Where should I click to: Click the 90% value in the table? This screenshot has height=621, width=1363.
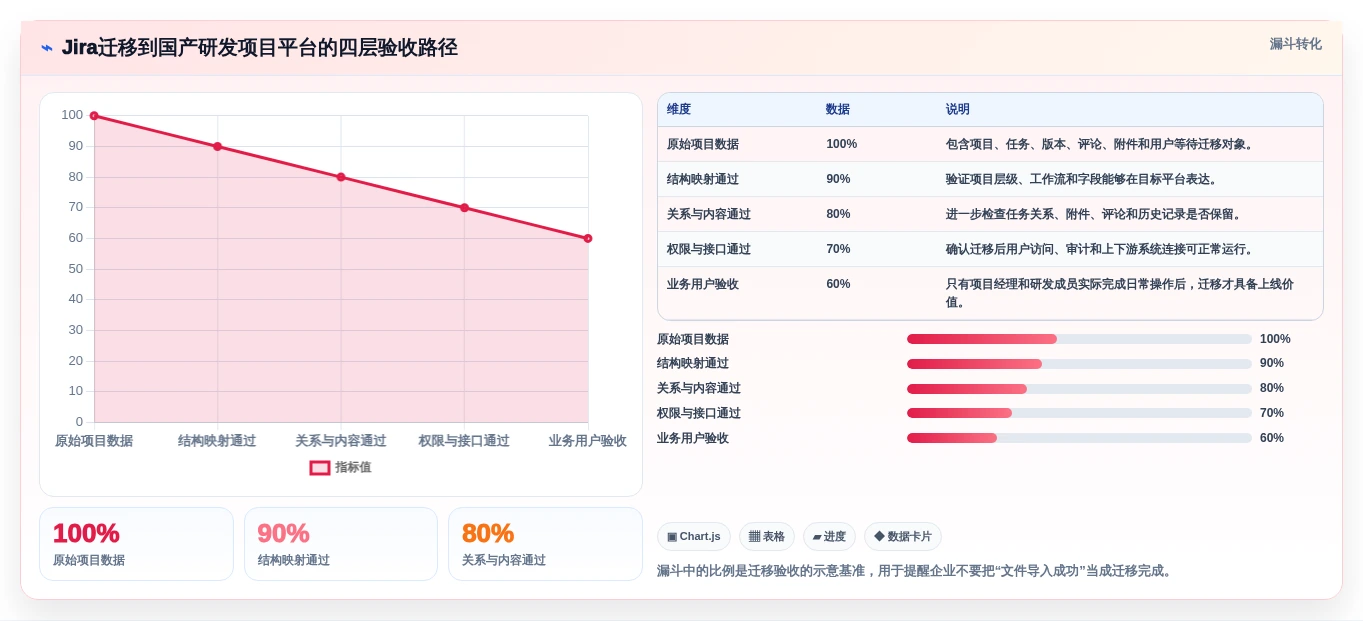coord(838,179)
